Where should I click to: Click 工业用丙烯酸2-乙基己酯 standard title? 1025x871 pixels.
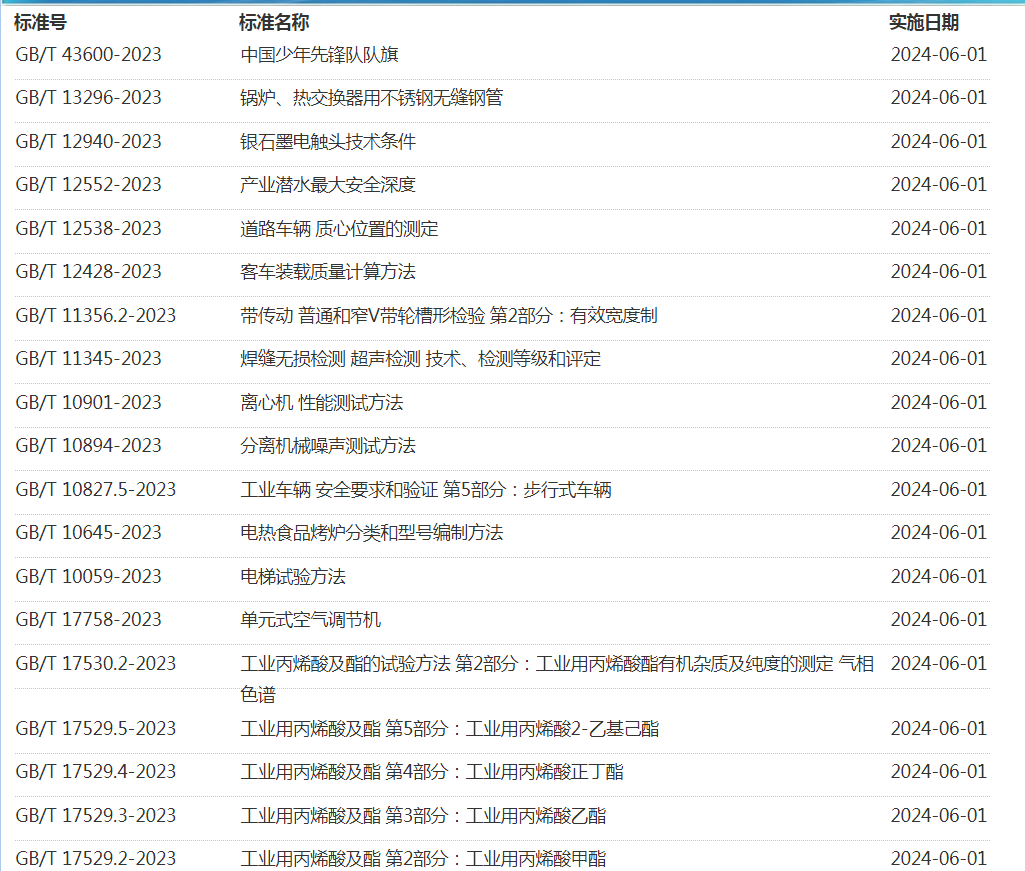click(x=449, y=729)
